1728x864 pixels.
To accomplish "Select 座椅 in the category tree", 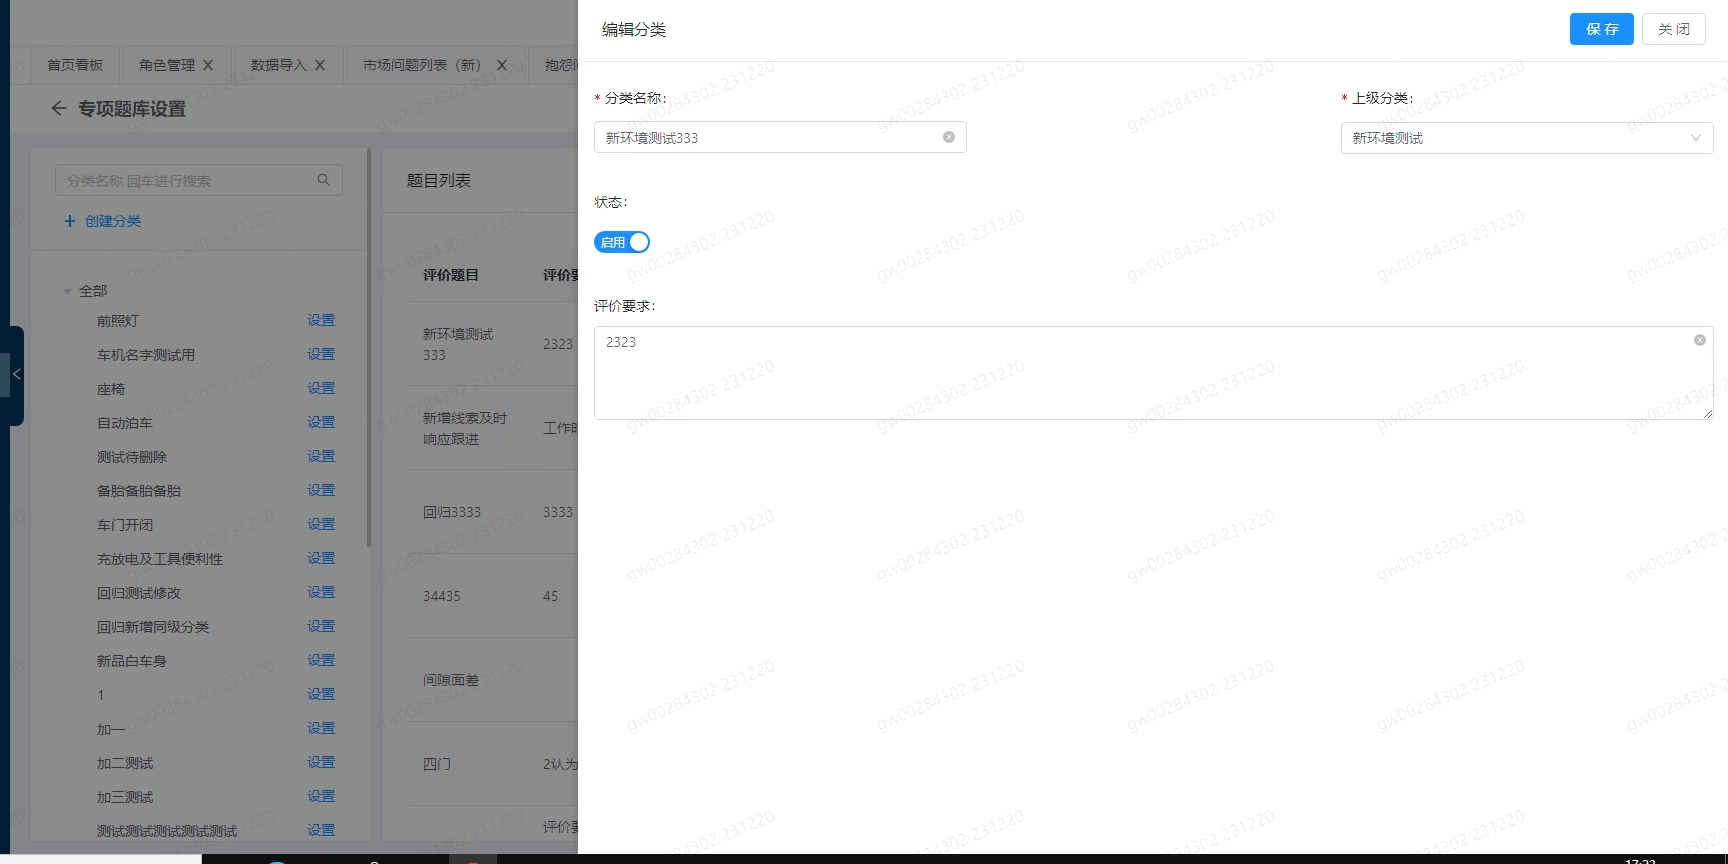I will [111, 389].
